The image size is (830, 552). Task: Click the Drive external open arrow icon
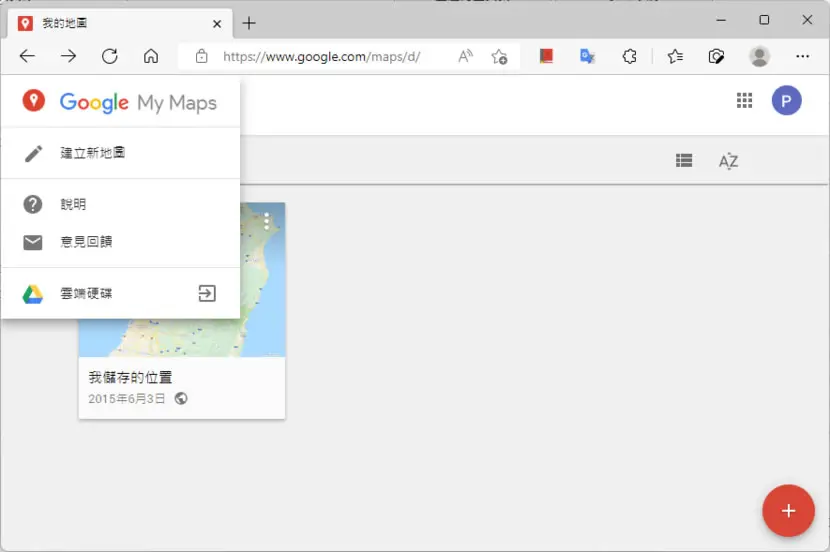(207, 293)
